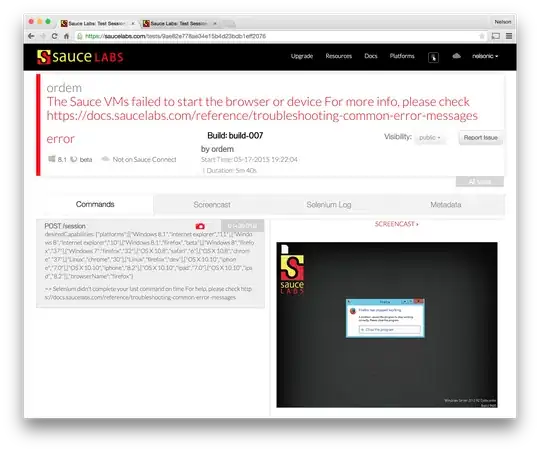The image size is (540, 452).
Task: Click the Nelson profile button in Chrome
Action: [503, 22]
